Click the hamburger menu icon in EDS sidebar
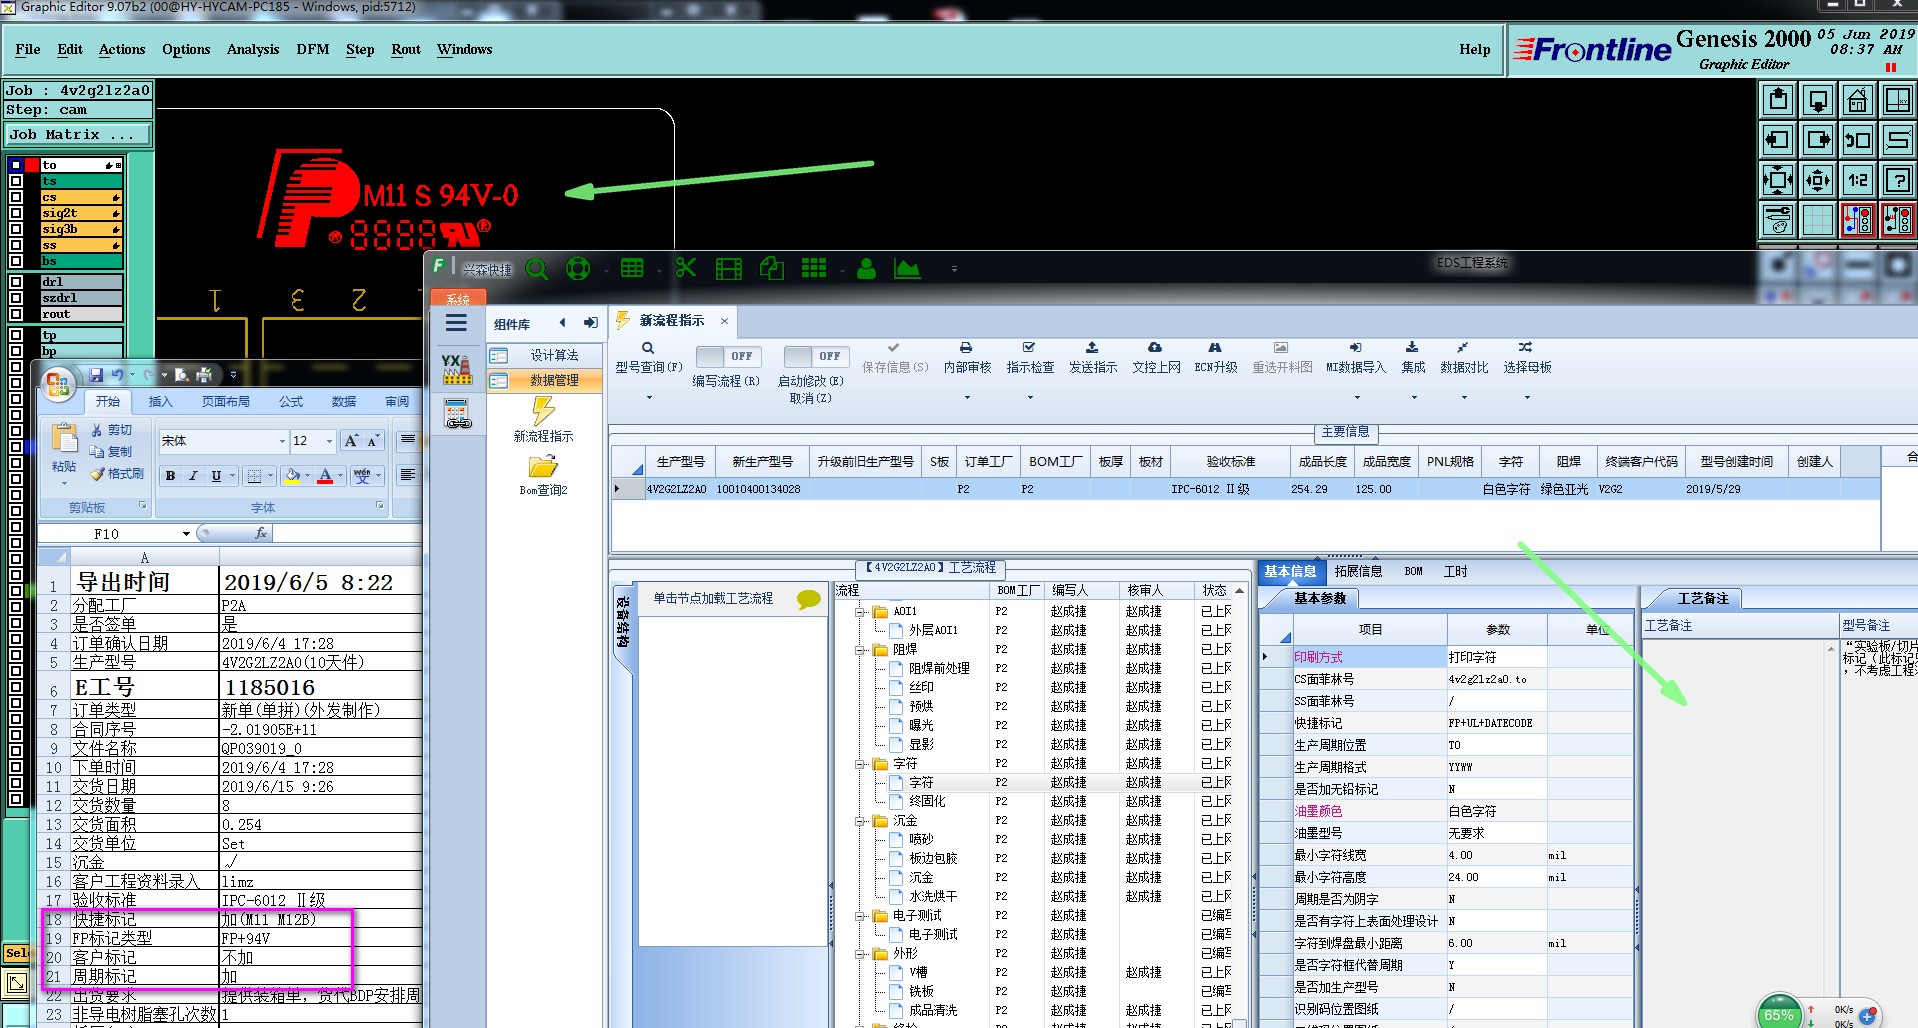 (456, 323)
